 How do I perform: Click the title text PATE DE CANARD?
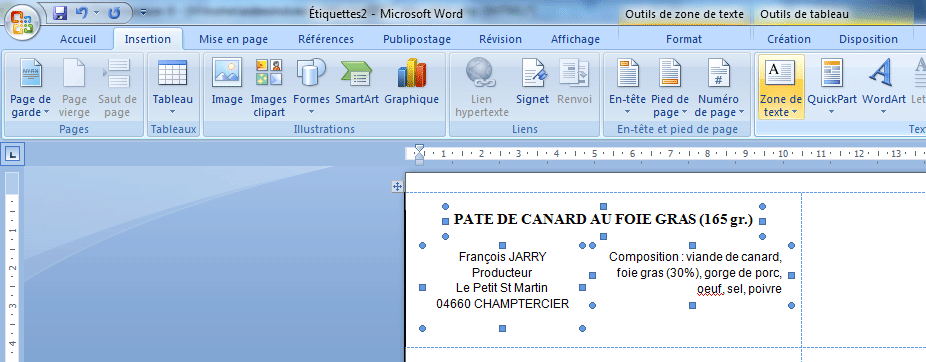pyautogui.click(x=603, y=220)
